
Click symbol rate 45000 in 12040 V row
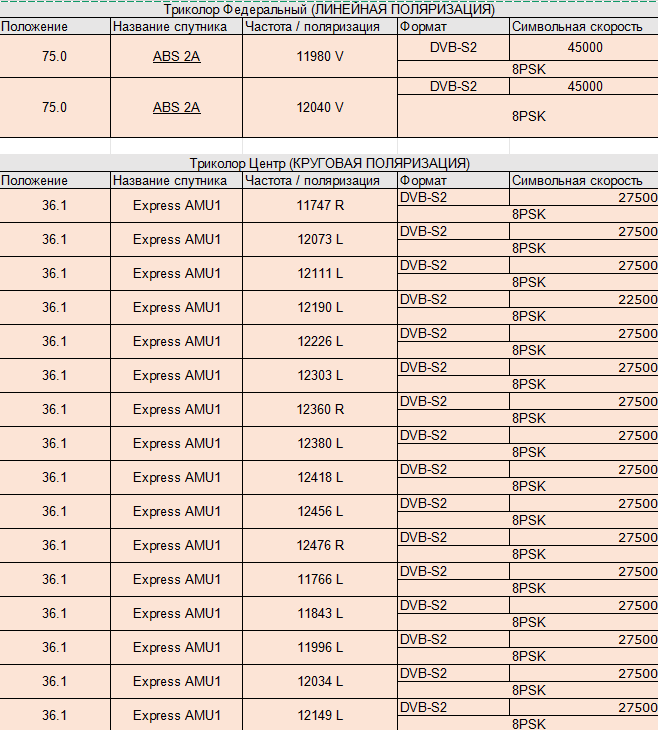tap(584, 86)
